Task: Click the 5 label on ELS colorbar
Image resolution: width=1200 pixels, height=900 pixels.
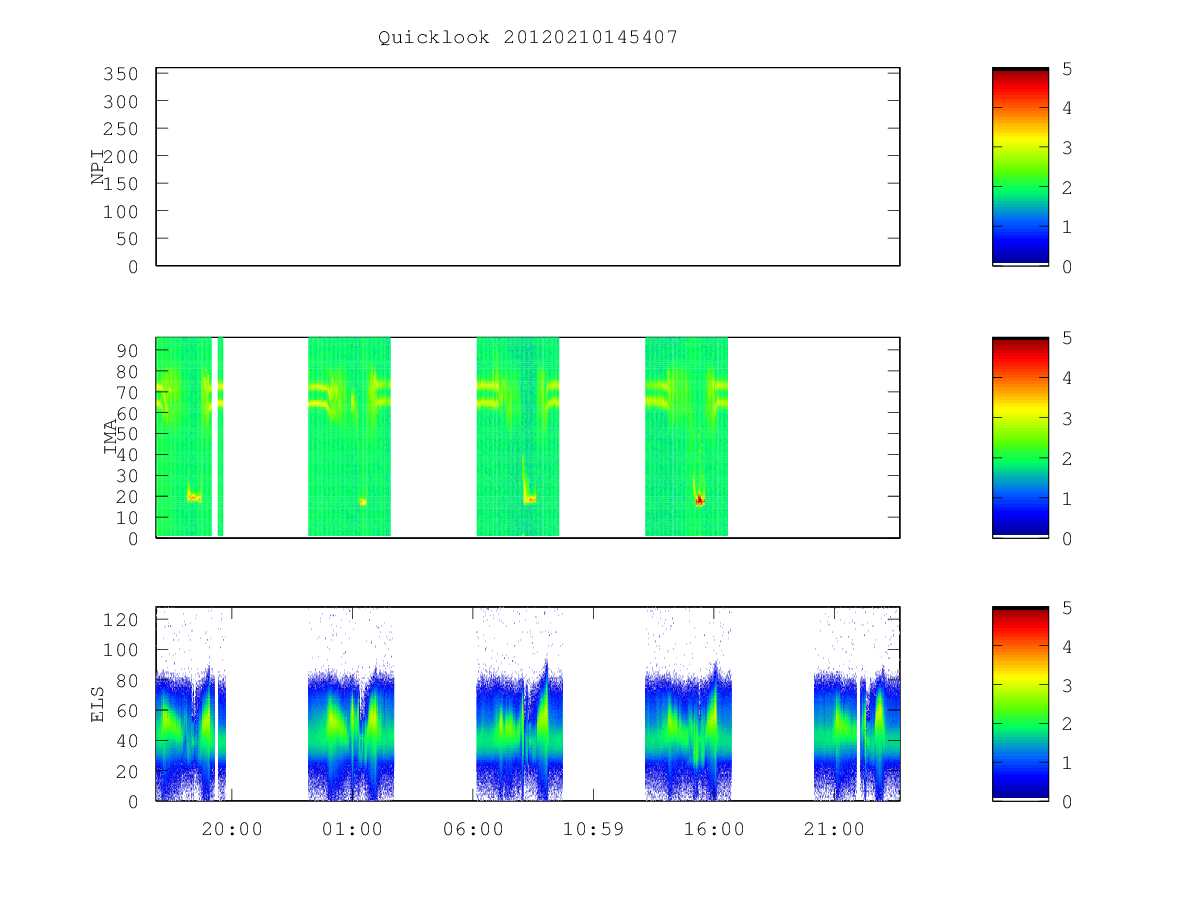Action: click(x=1067, y=608)
